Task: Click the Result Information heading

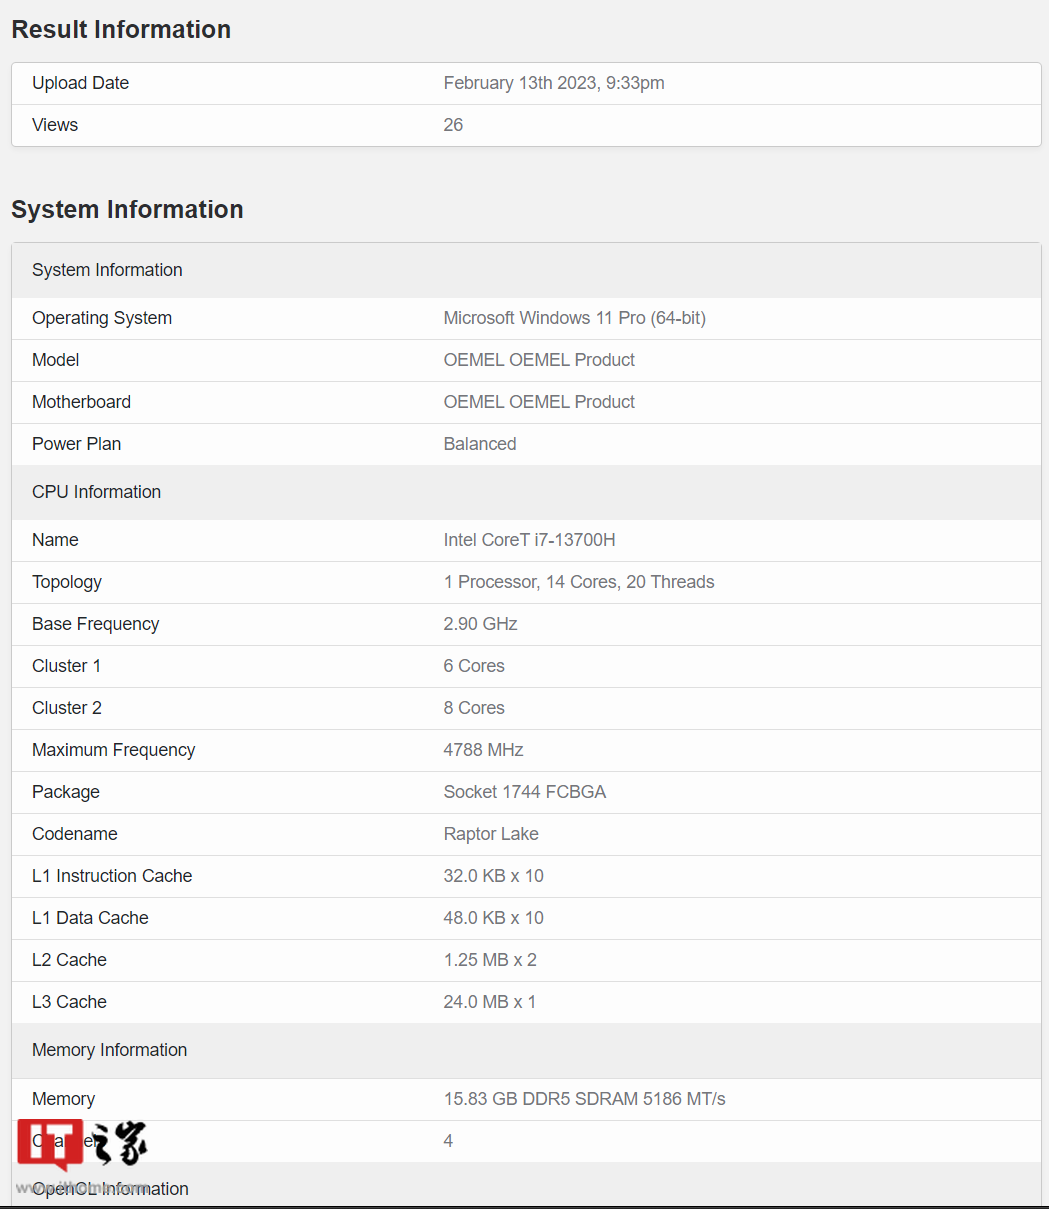Action: [x=121, y=29]
